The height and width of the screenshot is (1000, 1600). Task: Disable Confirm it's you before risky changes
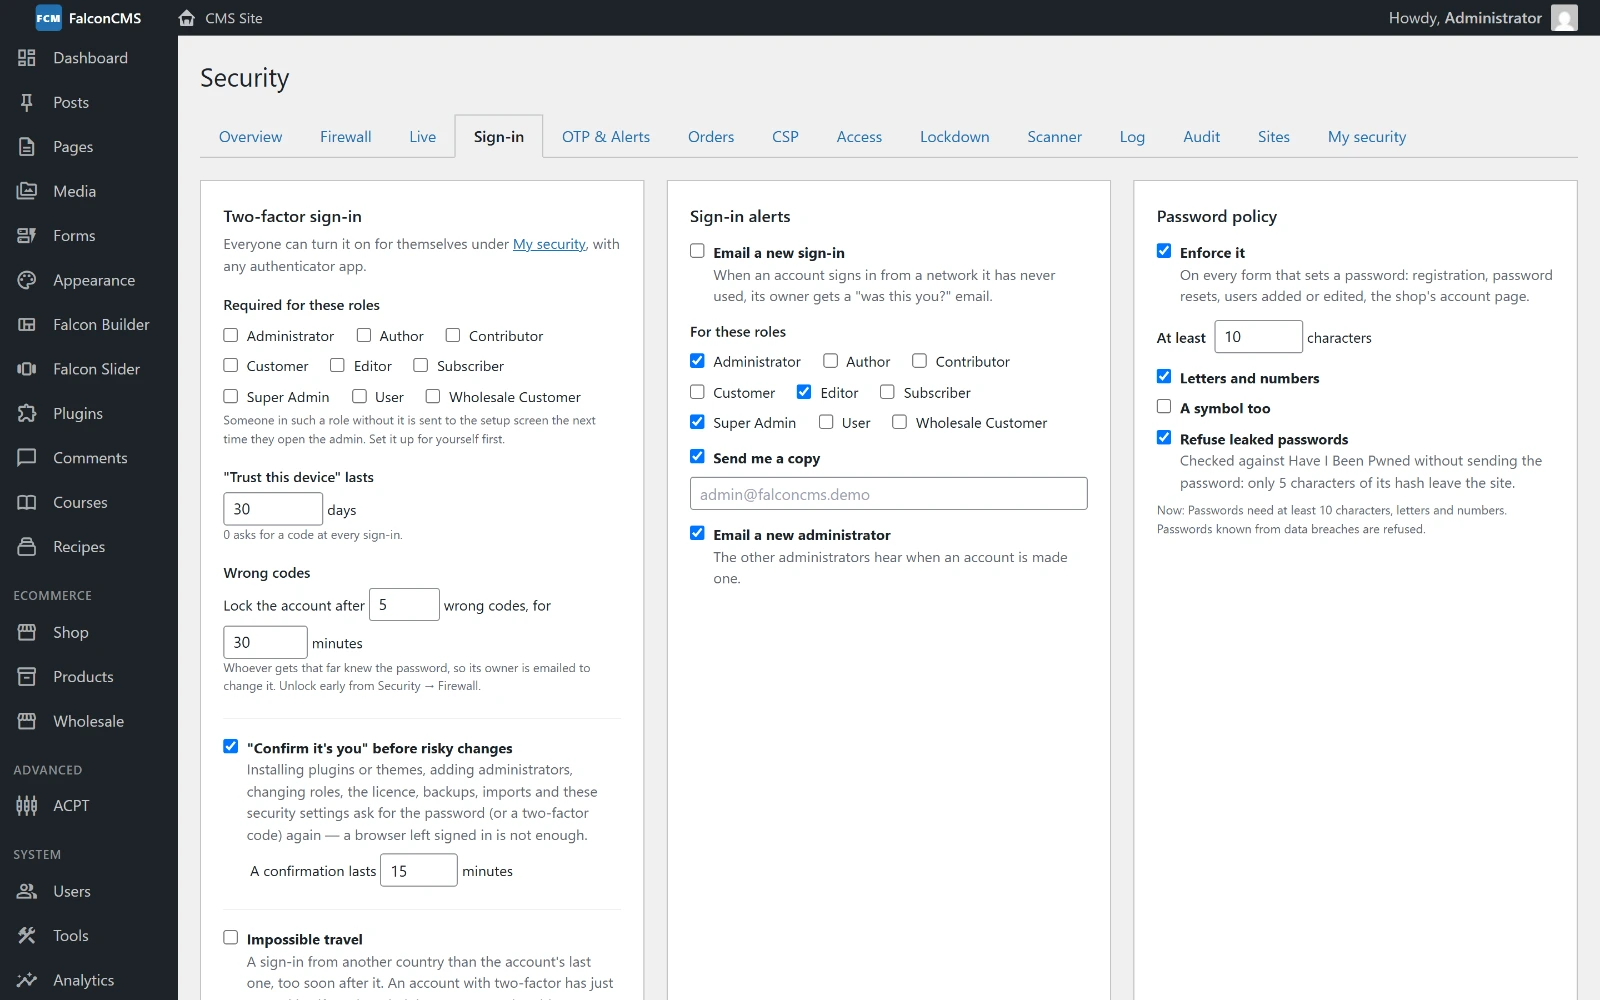tap(231, 746)
